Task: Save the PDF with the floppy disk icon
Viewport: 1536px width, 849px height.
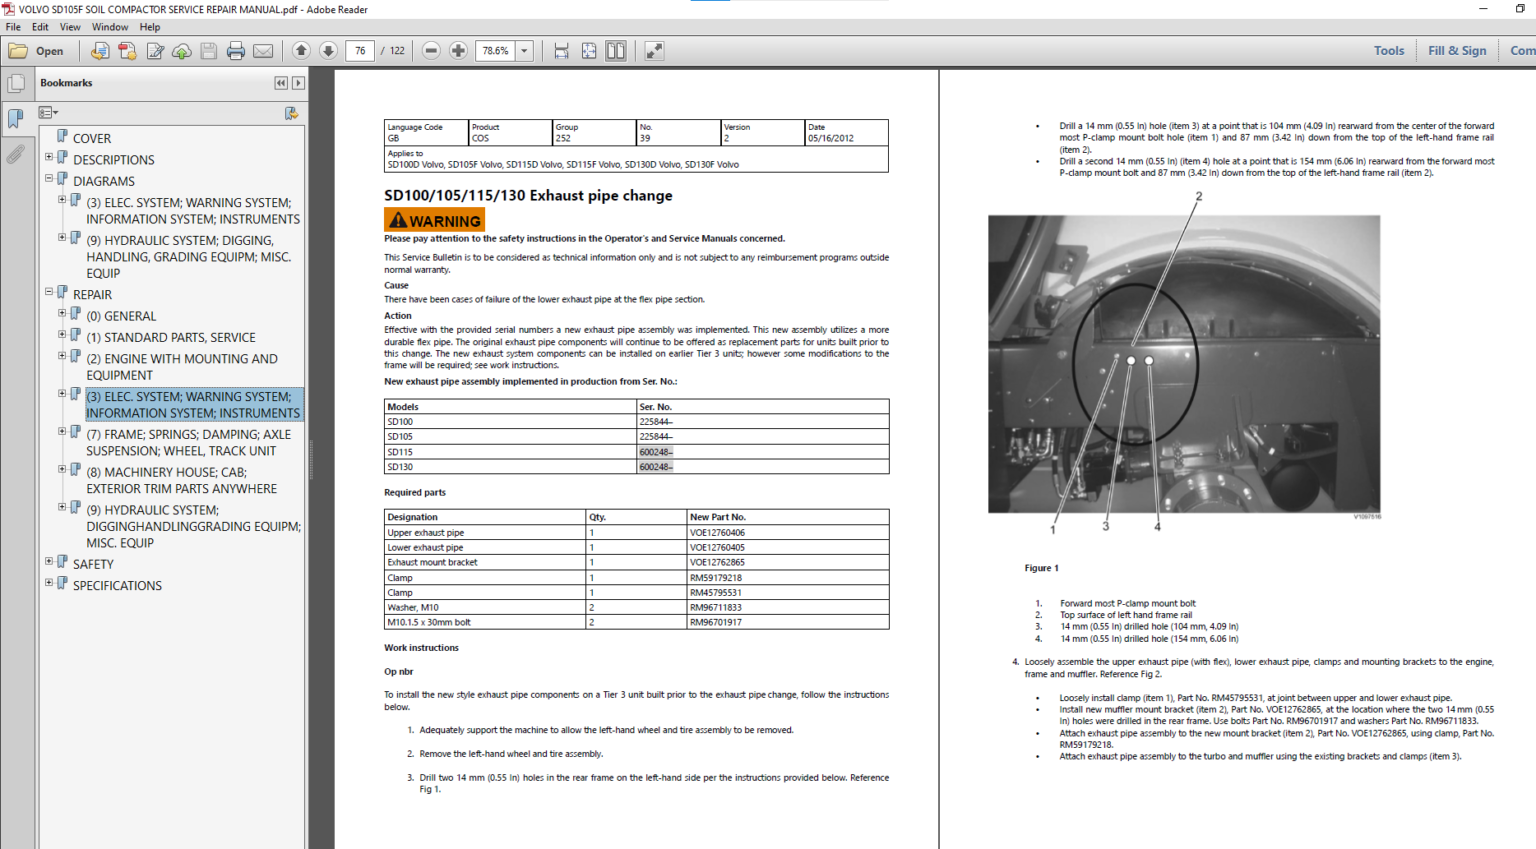Action: click(x=208, y=50)
